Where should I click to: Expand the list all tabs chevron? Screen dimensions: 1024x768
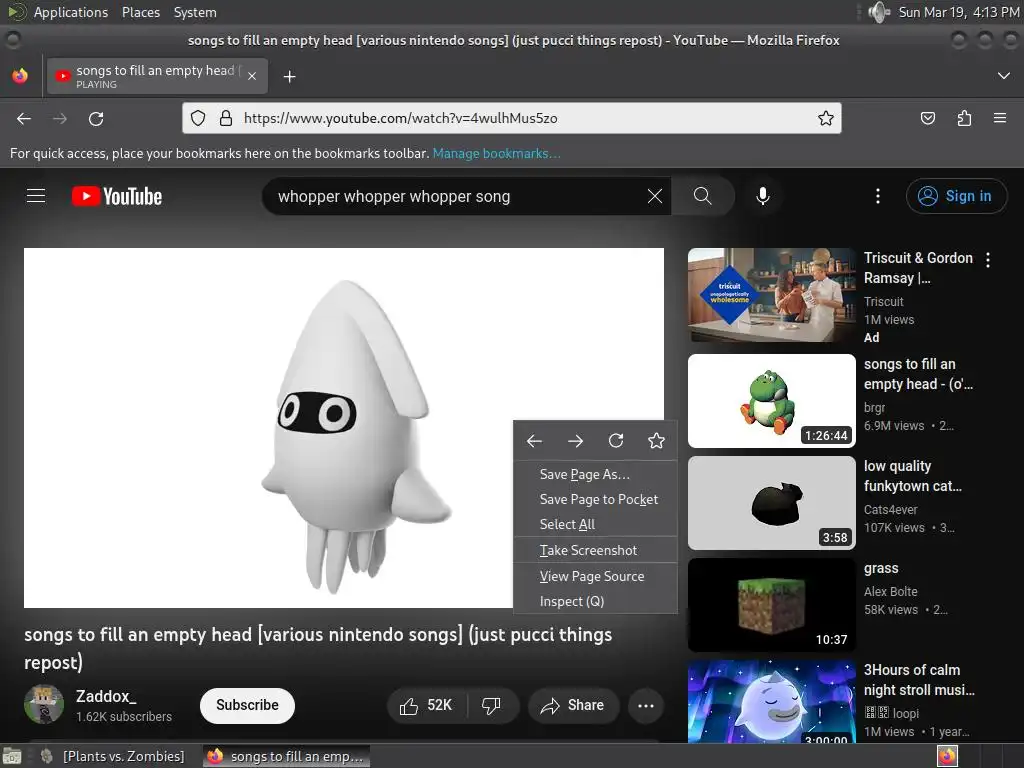pos(1004,76)
